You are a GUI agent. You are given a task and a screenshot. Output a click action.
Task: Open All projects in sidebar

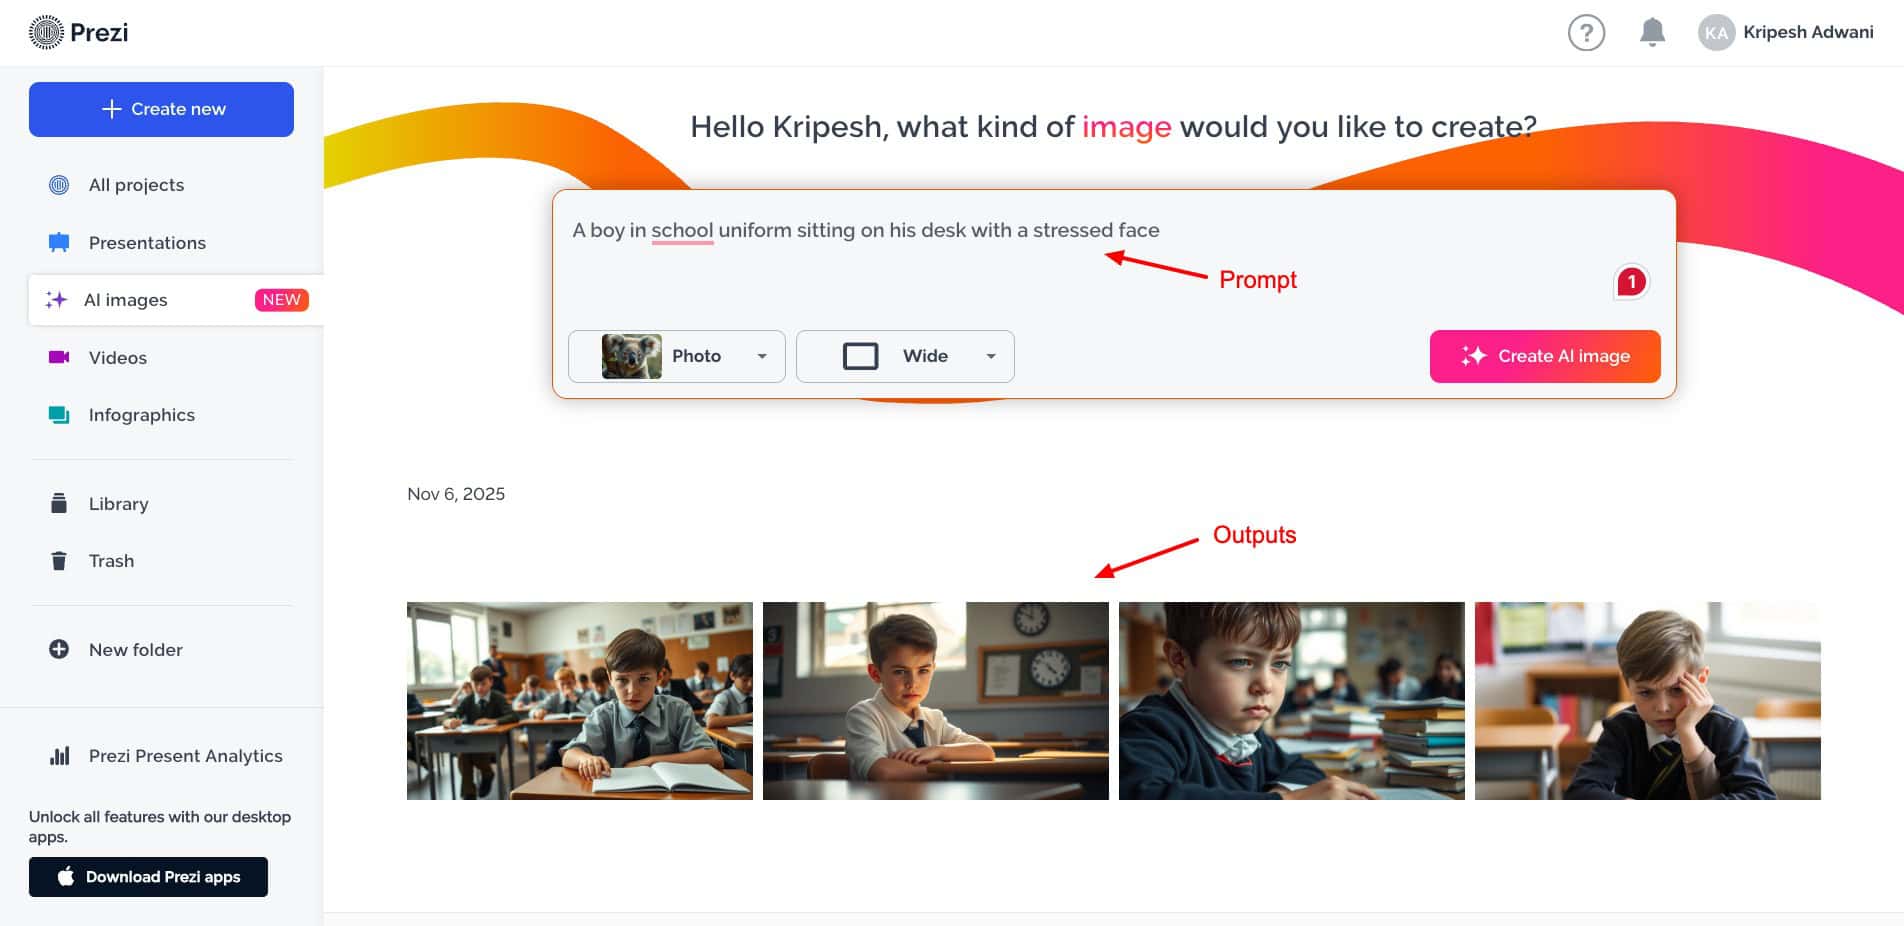point(136,185)
